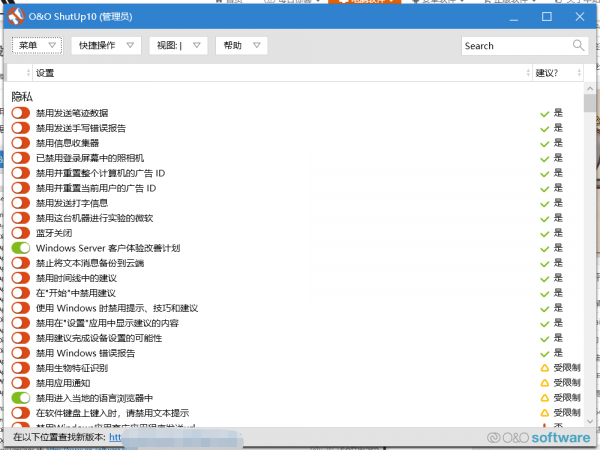
Task: Open the new version link in footer
Action: (115, 437)
